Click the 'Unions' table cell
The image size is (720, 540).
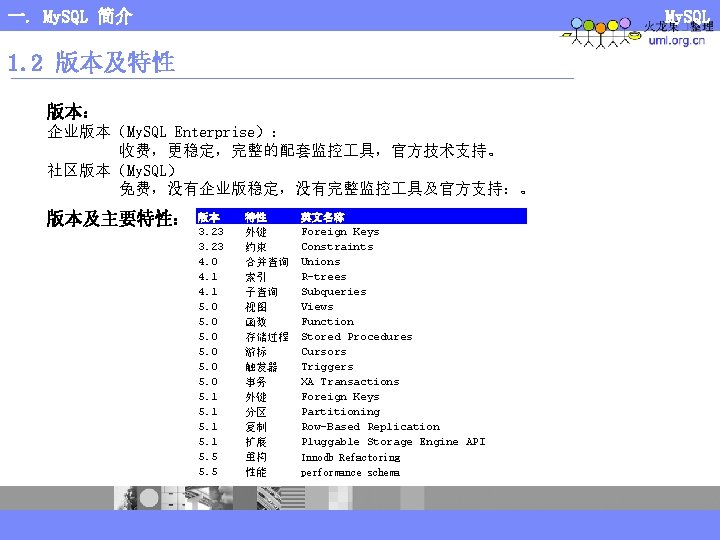pos(321,262)
